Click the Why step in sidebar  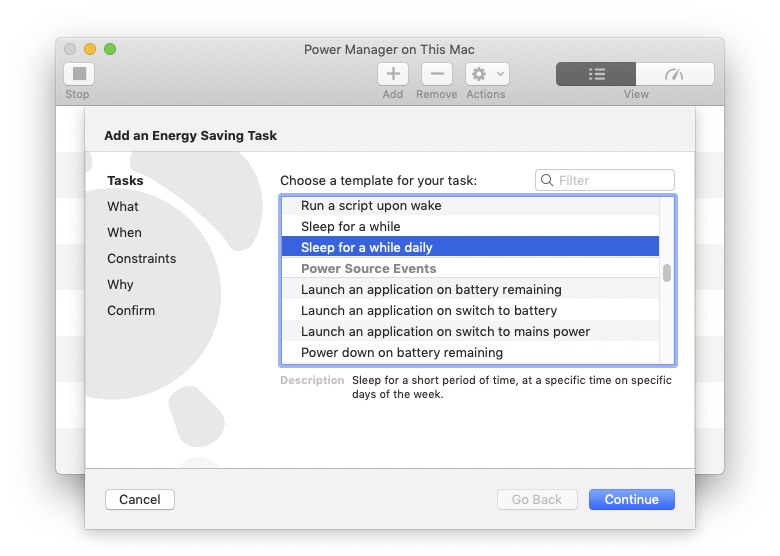point(120,284)
